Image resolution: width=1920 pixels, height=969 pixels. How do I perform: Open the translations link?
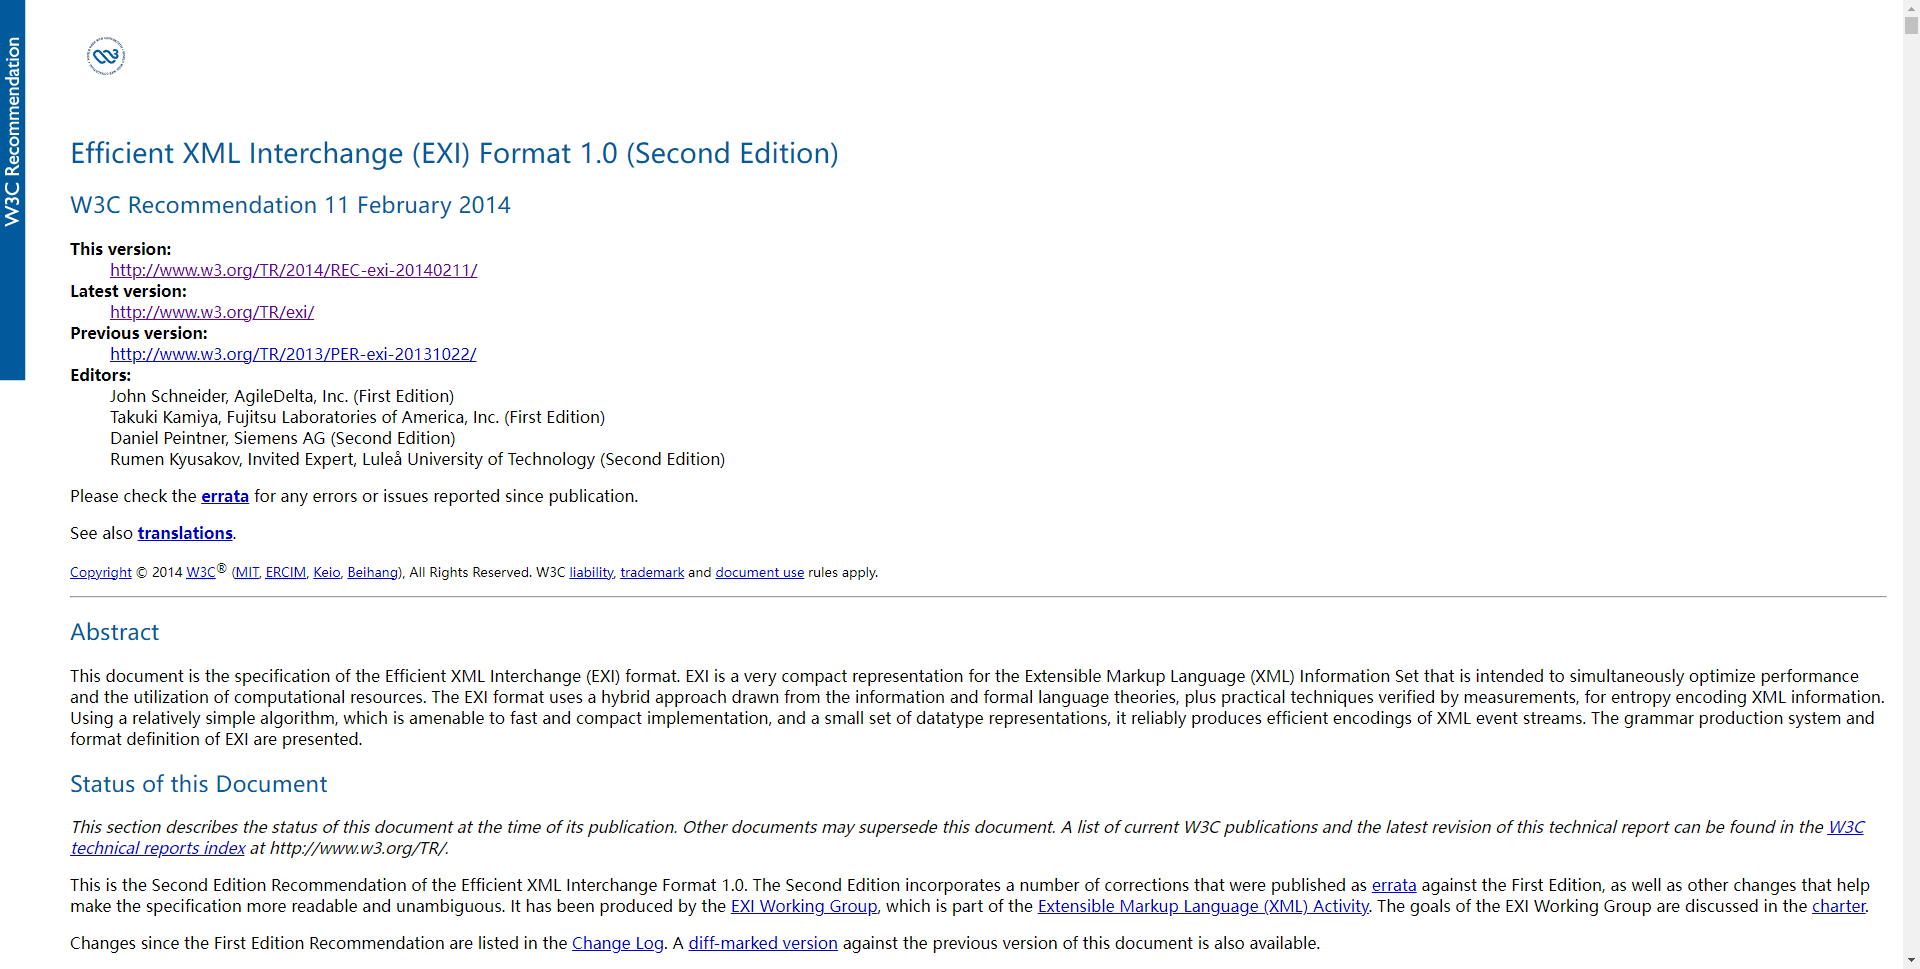click(185, 533)
